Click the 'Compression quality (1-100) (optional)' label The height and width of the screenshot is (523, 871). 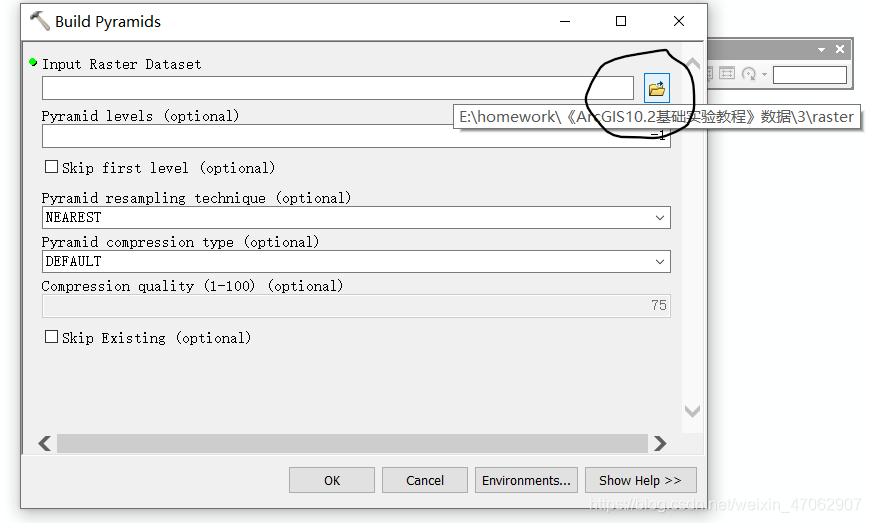[192, 286]
